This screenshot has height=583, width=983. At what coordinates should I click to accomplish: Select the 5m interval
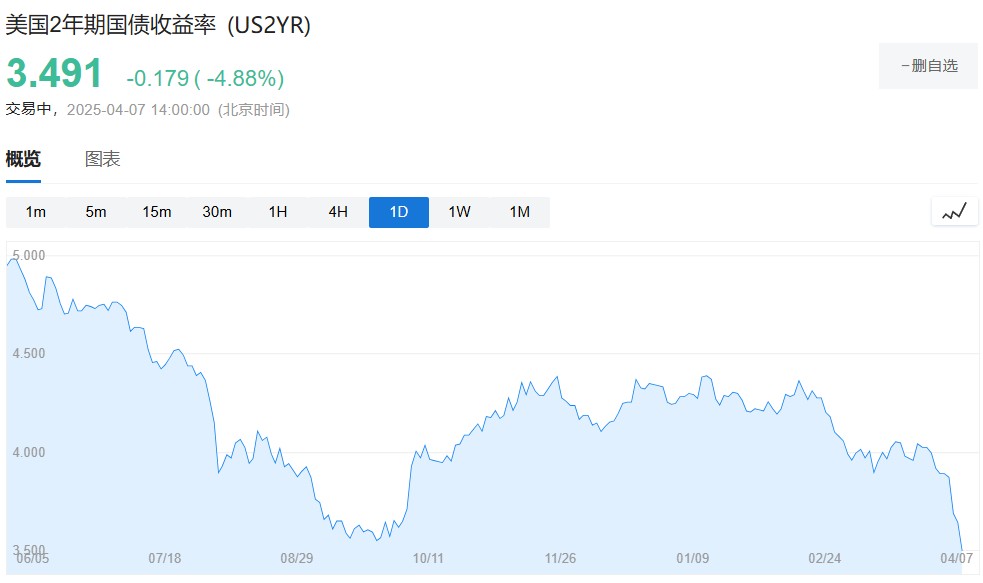coord(96,212)
